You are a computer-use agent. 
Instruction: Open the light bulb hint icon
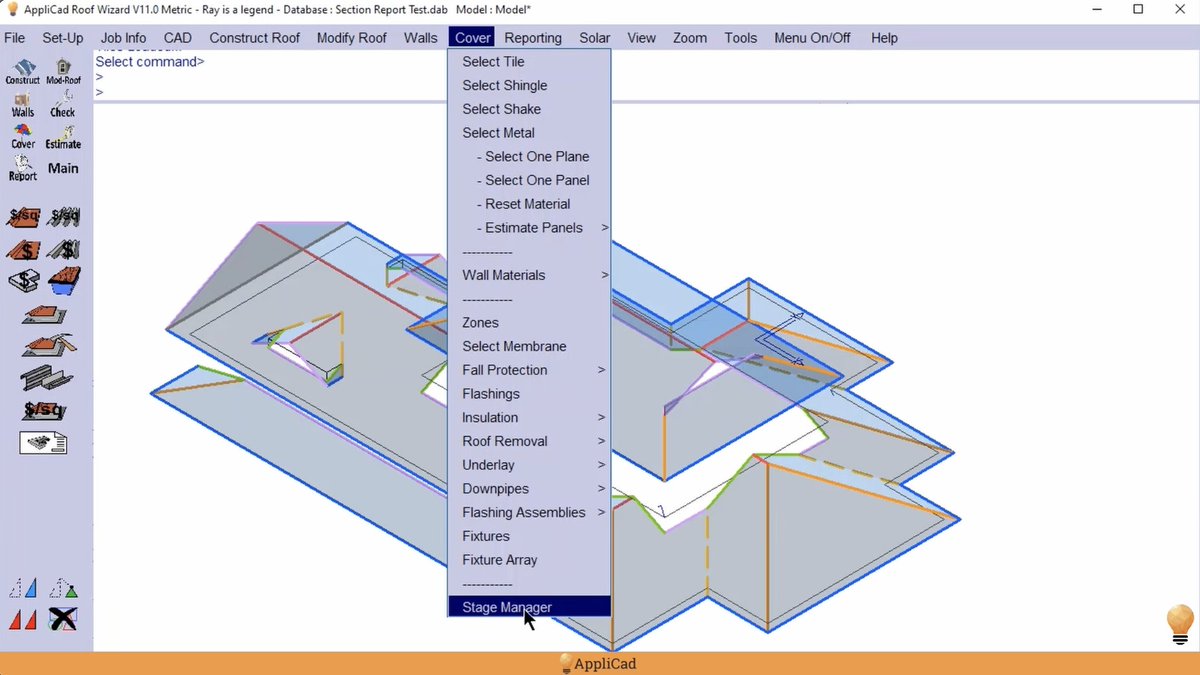click(1180, 624)
